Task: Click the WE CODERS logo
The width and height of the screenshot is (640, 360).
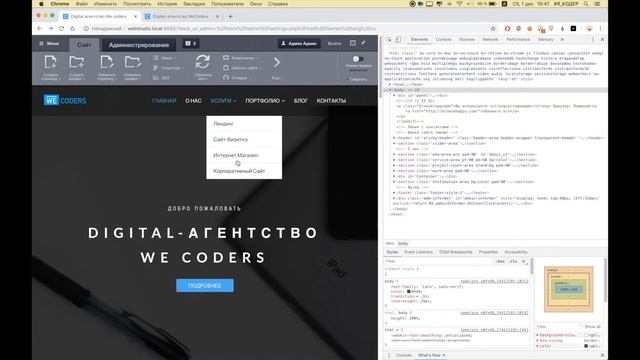Action: [65, 100]
